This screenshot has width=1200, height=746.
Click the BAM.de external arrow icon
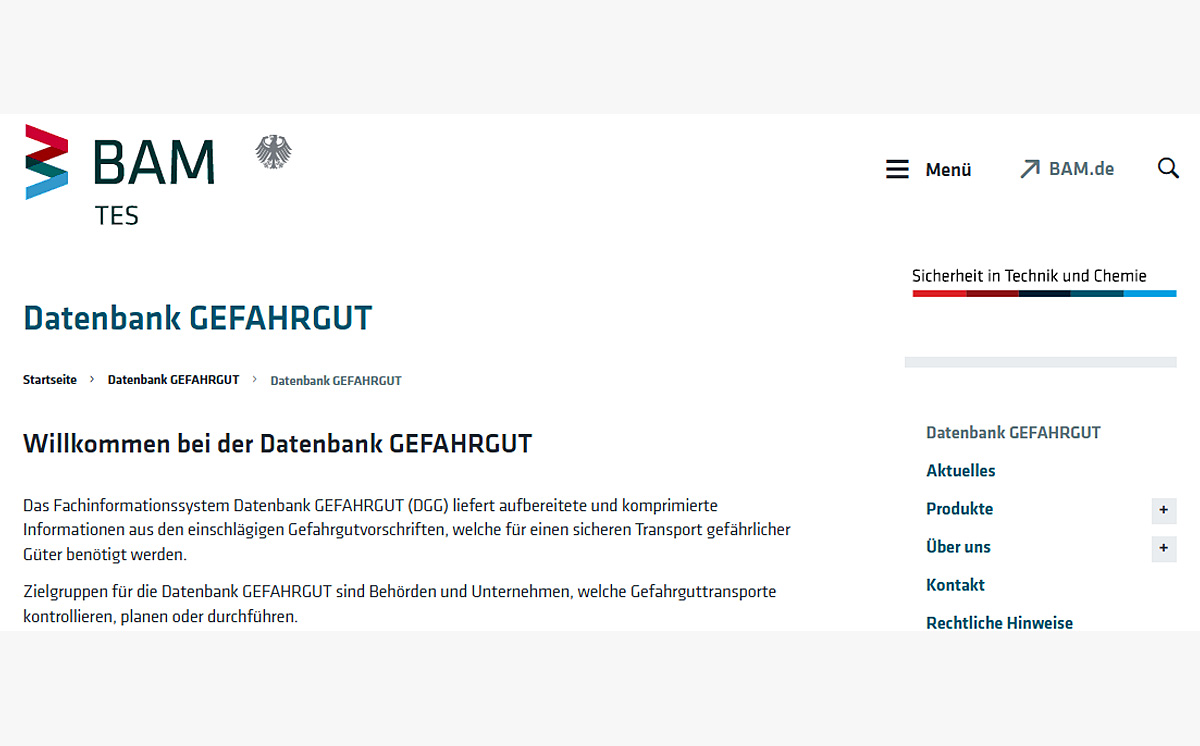pyautogui.click(x=1030, y=169)
